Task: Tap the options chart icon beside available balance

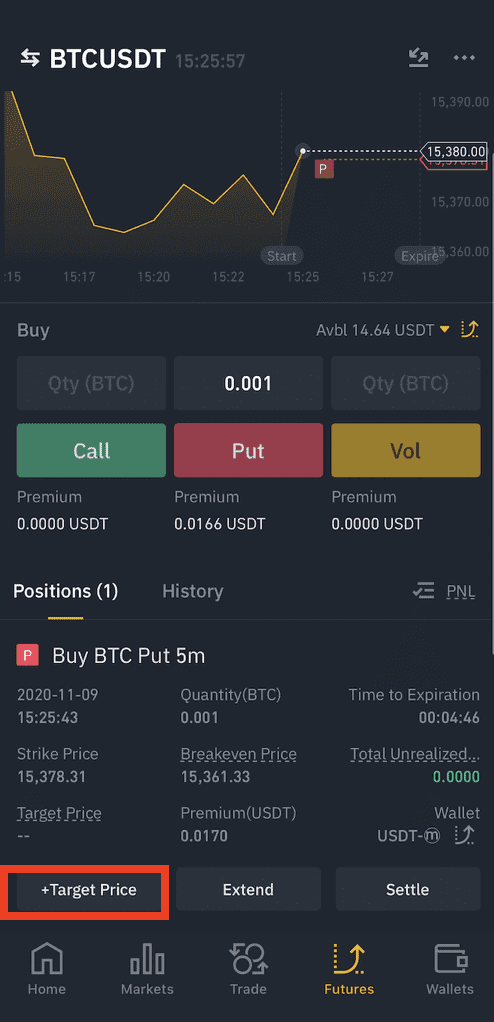Action: (470, 330)
